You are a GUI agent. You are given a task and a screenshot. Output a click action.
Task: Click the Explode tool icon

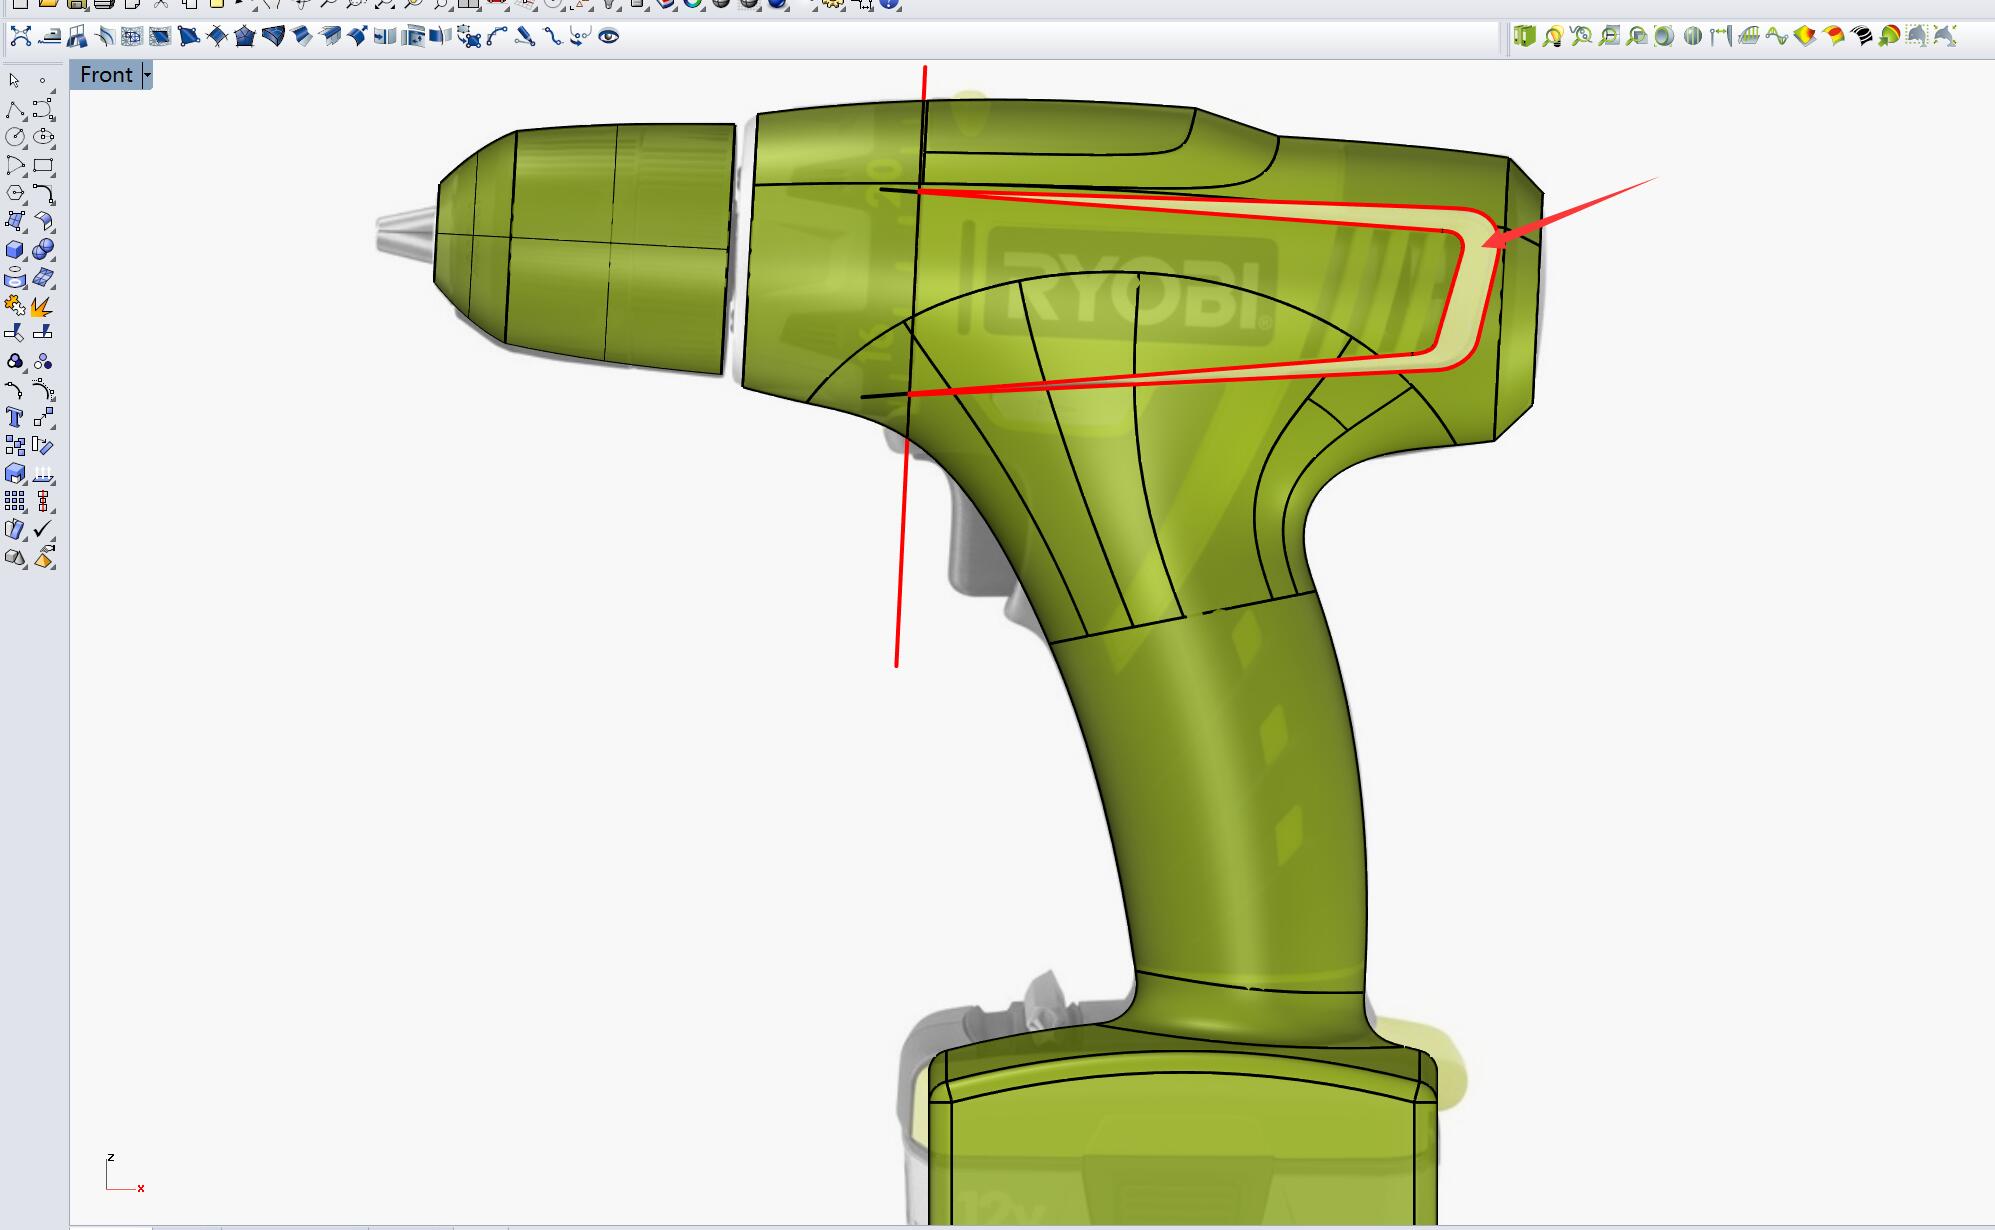pos(42,306)
